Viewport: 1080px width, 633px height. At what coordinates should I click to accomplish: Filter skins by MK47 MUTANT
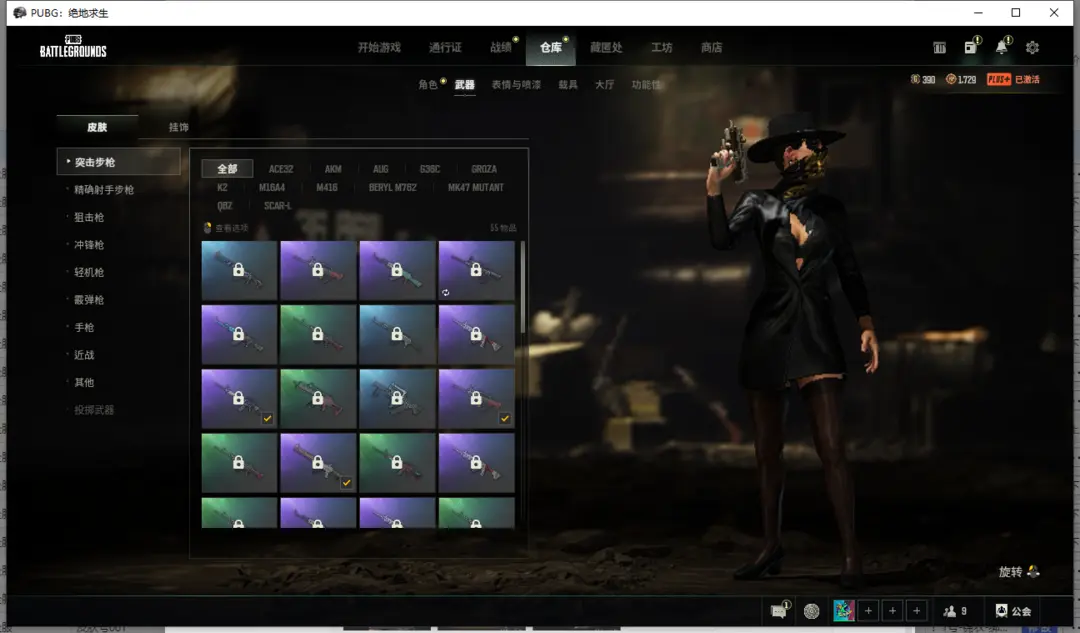(x=475, y=187)
